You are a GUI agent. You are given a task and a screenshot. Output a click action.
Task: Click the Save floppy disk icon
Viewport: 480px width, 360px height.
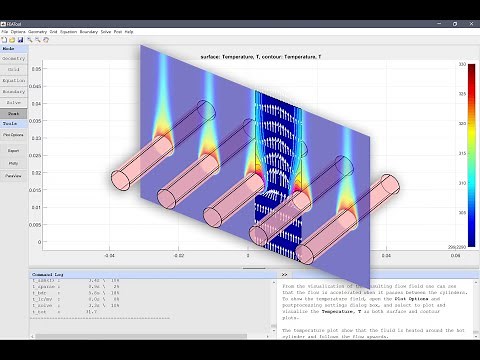tap(20, 40)
